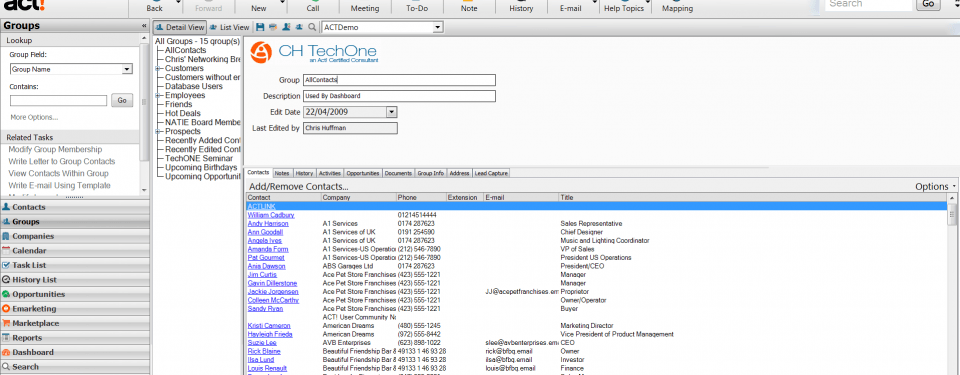Switch to List View
Image resolution: width=960 pixels, height=375 pixels.
point(229,28)
